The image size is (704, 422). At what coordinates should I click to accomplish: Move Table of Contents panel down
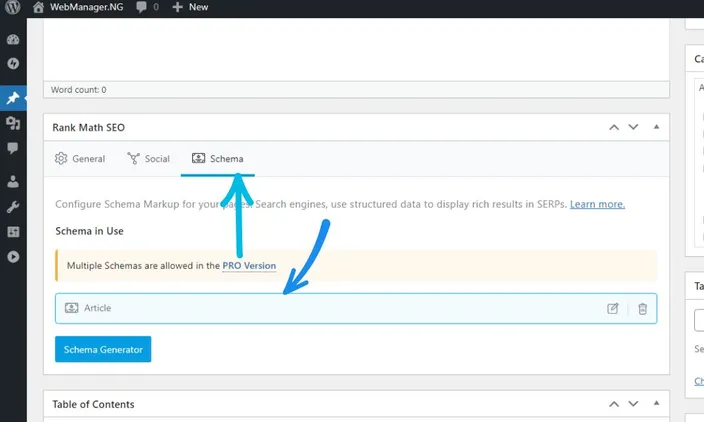633,404
